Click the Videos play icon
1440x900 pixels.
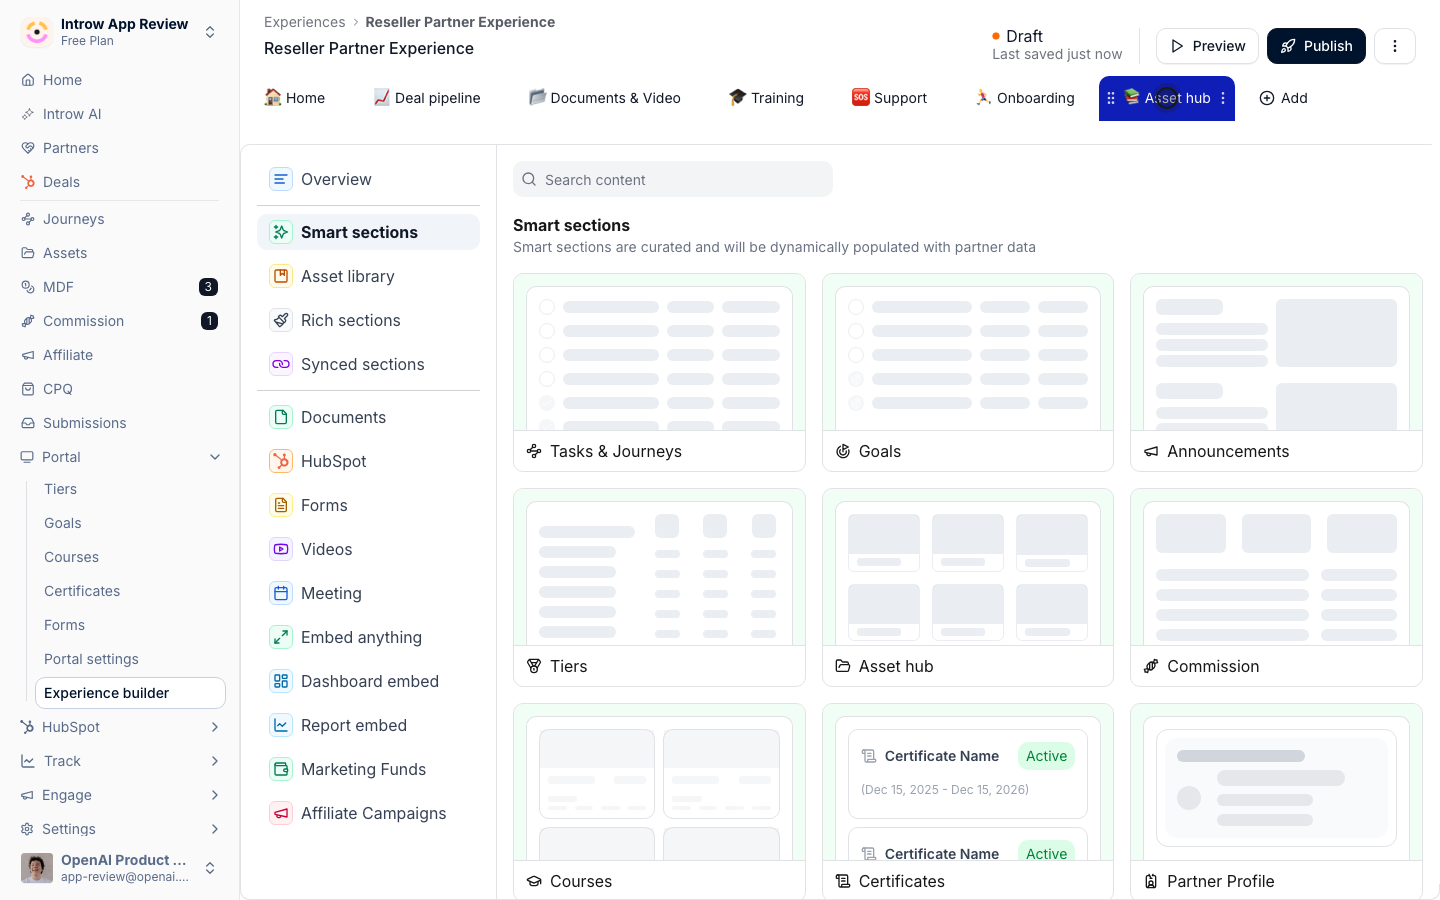[x=281, y=549]
